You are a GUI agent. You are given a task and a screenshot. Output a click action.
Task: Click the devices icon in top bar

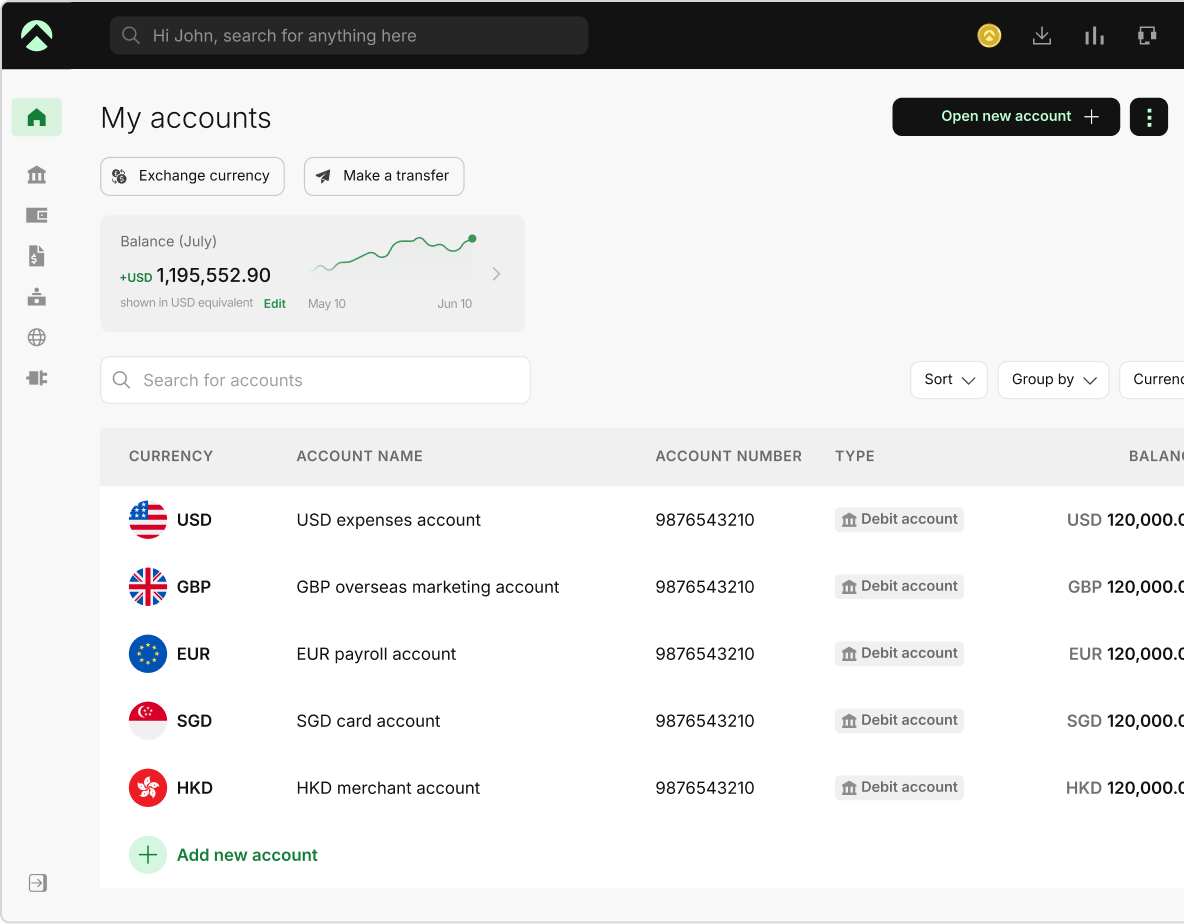coord(1147,35)
